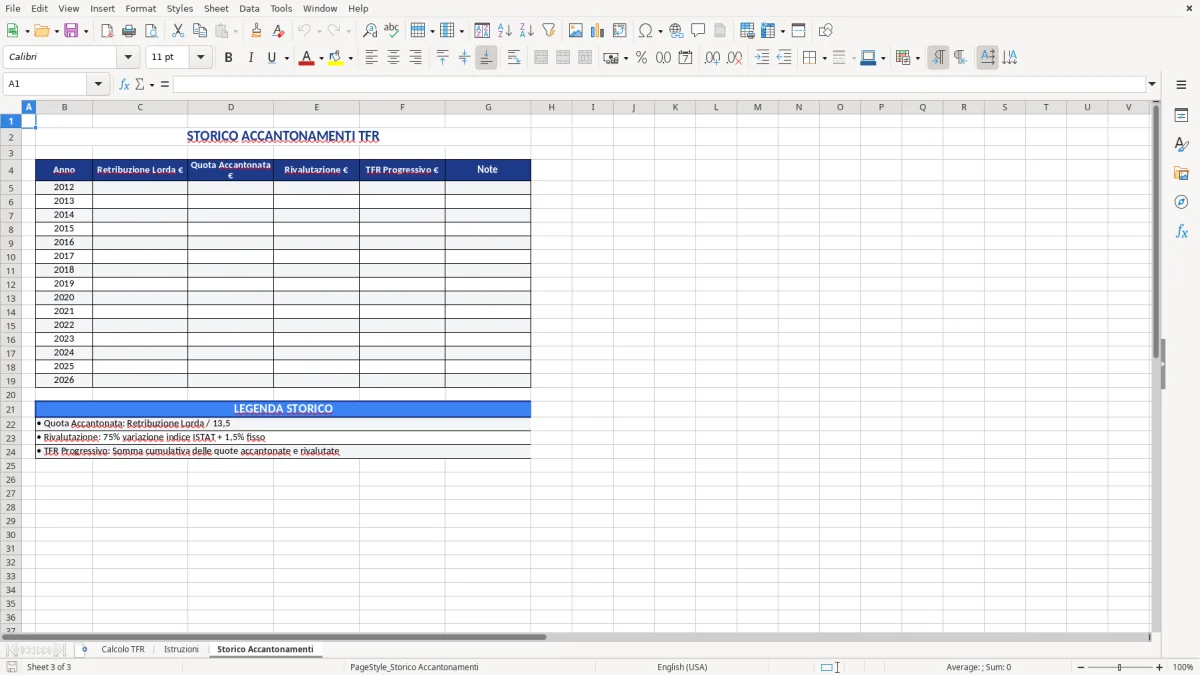The width and height of the screenshot is (1200, 675).
Task: Toggle Underline formatting
Action: (x=271, y=58)
